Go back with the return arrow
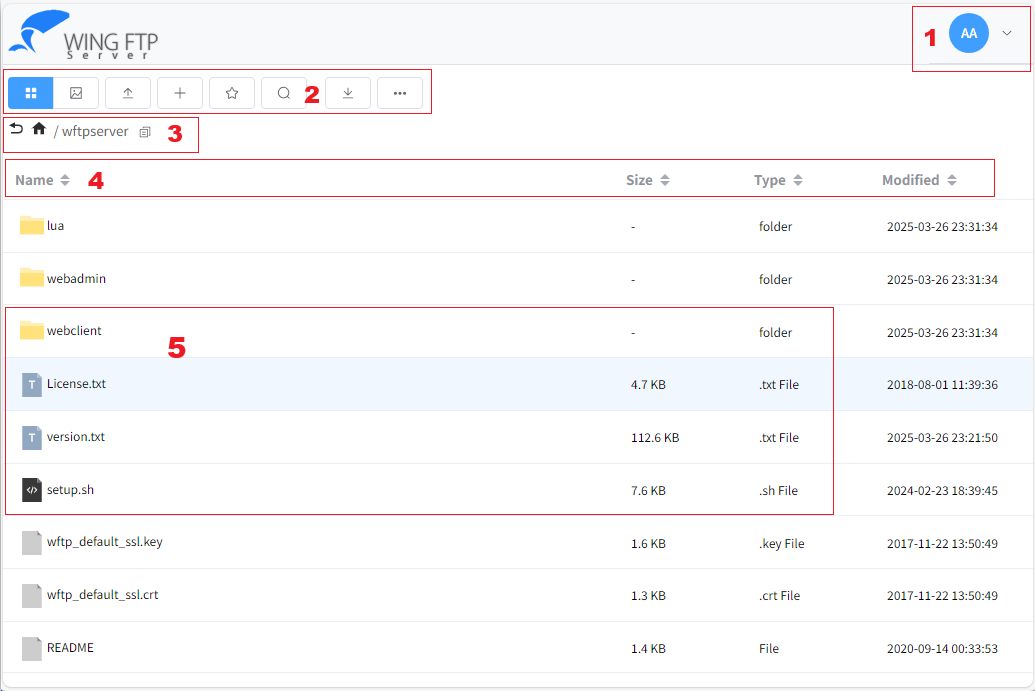 point(17,129)
